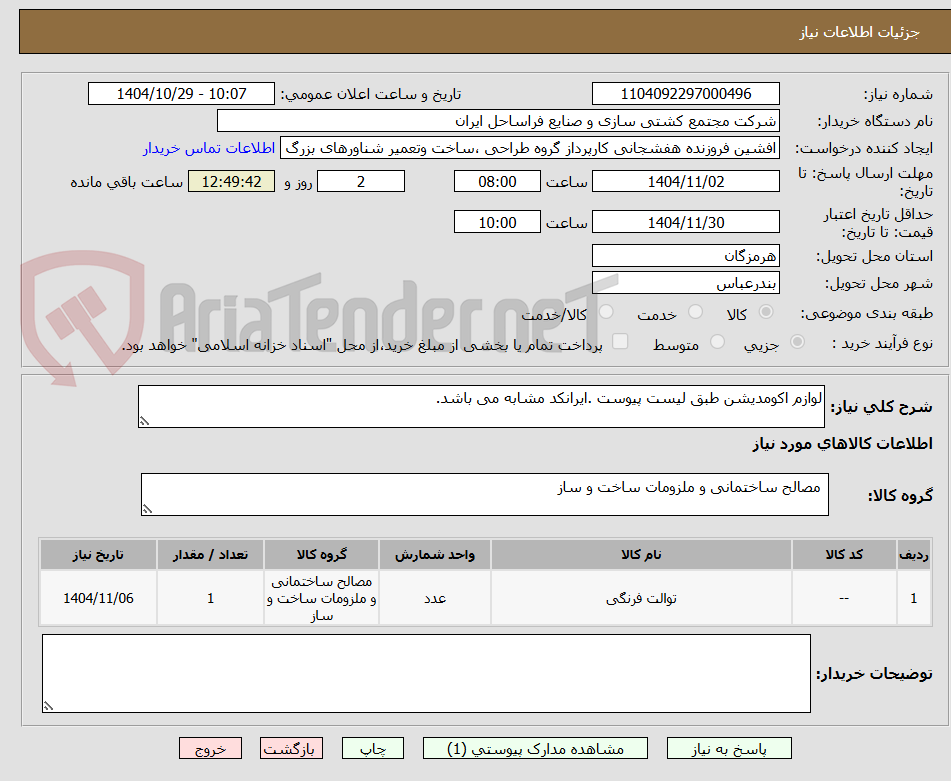
Task: Click the هرمزگان province field
Action: [685, 255]
